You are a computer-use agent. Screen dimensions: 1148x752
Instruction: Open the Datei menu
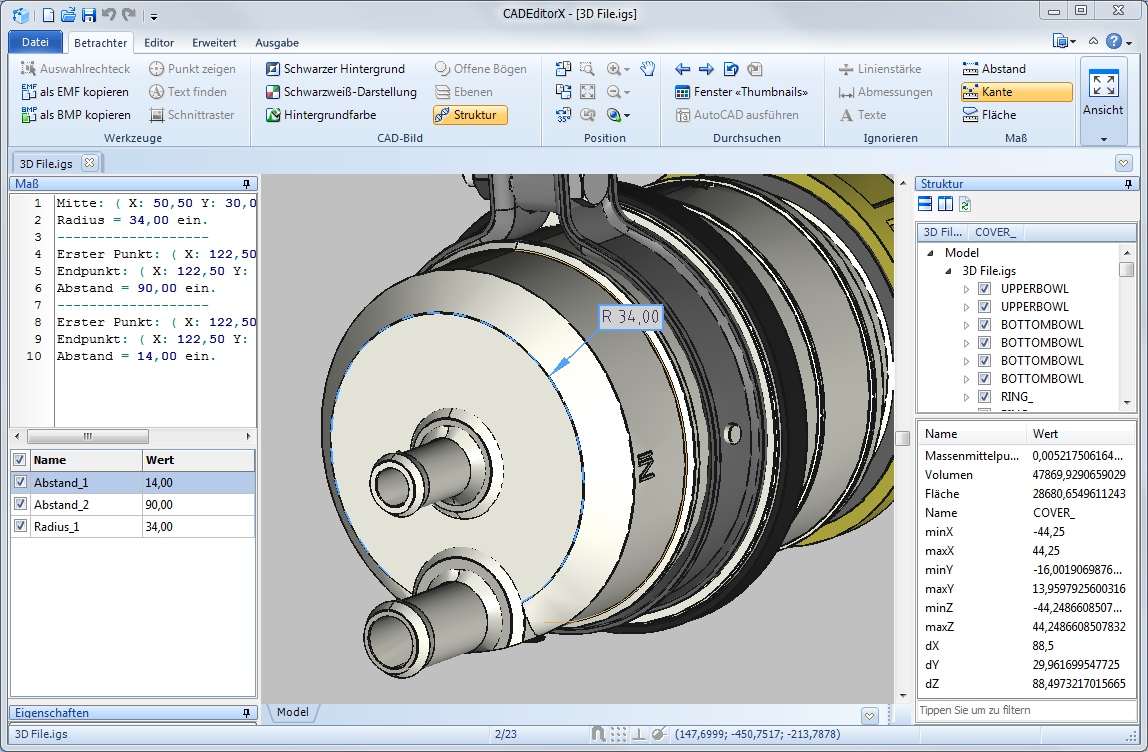[x=35, y=43]
